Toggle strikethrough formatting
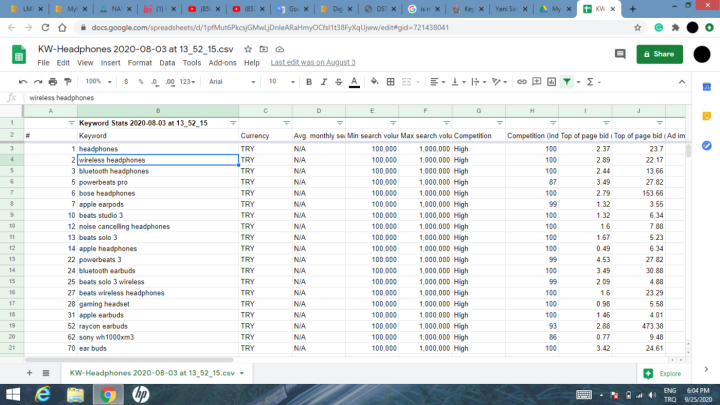 point(339,82)
